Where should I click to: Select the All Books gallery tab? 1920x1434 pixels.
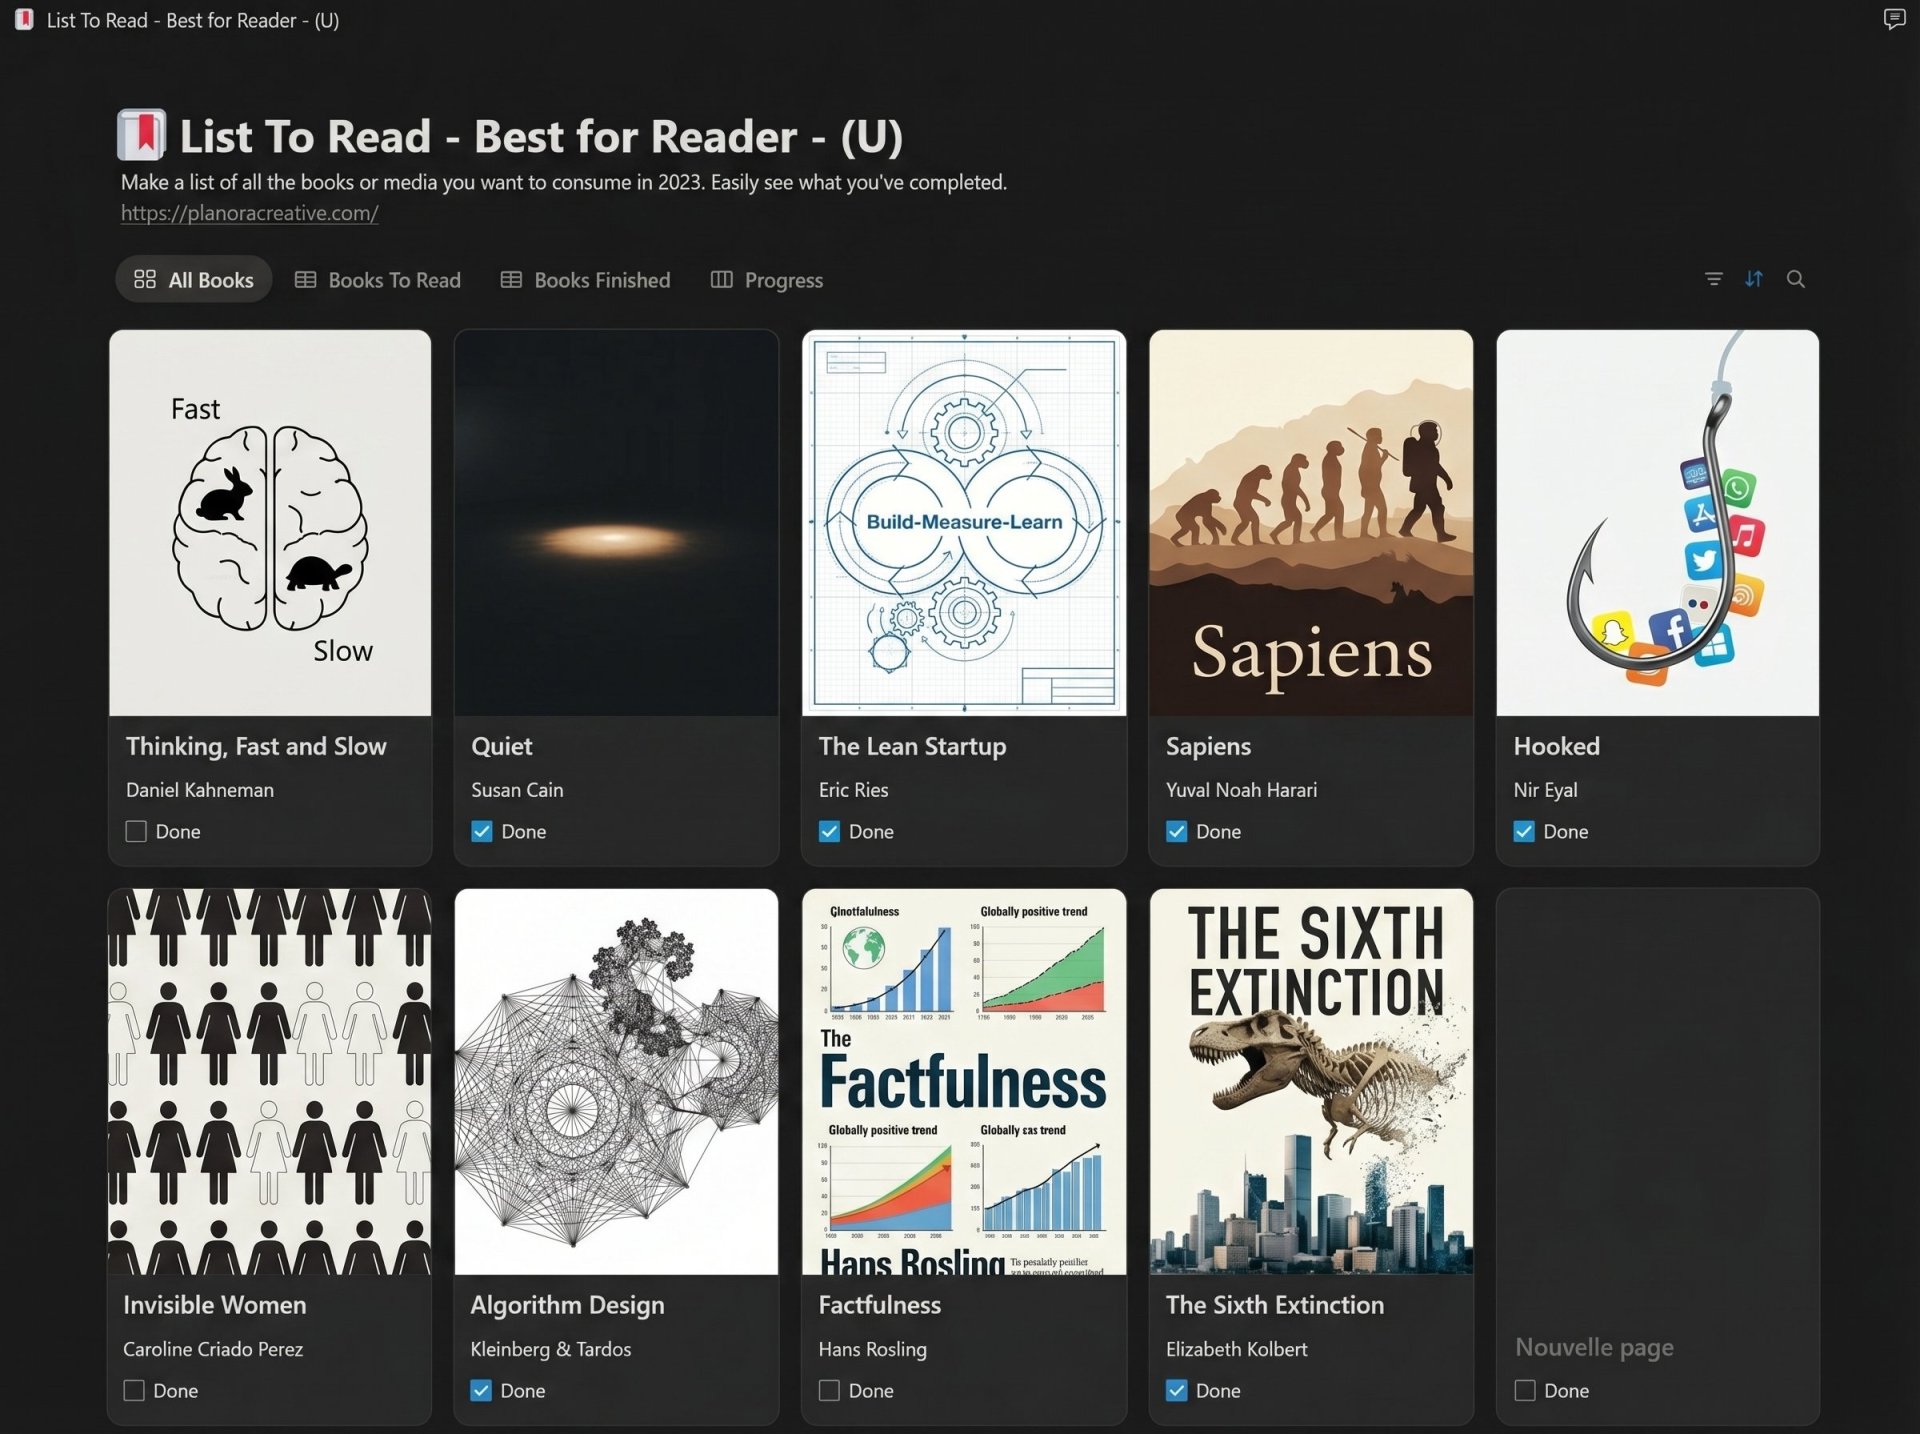[x=194, y=280]
